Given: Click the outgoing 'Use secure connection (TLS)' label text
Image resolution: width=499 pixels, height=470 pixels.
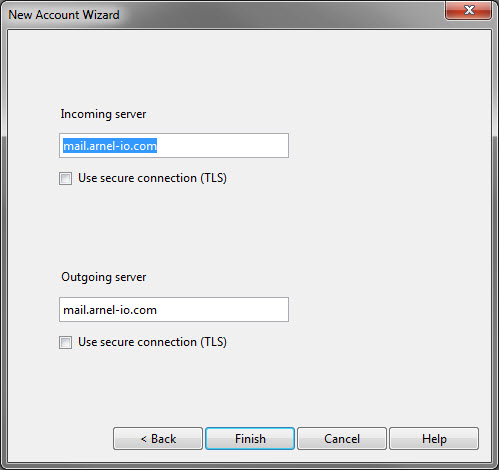Looking at the screenshot, I should [152, 342].
